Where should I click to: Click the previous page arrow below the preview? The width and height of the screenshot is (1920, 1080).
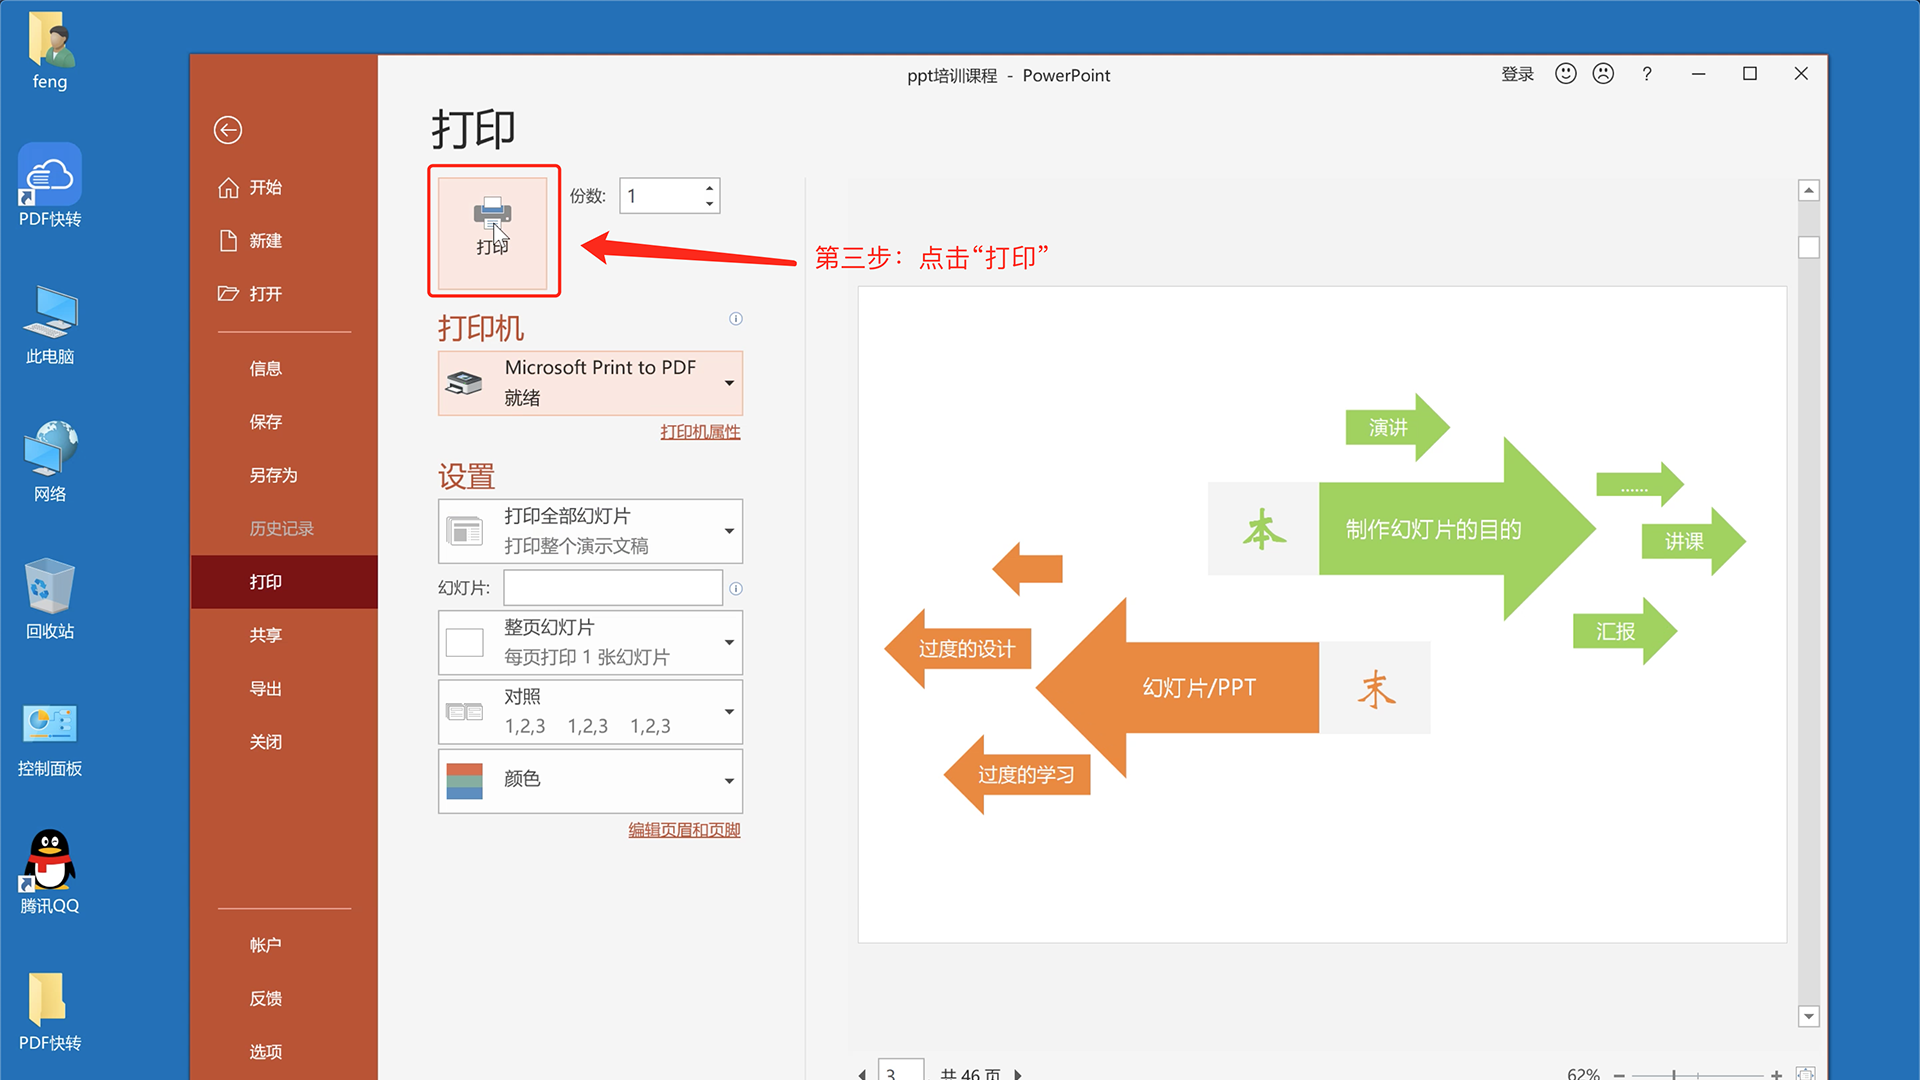tap(862, 1073)
